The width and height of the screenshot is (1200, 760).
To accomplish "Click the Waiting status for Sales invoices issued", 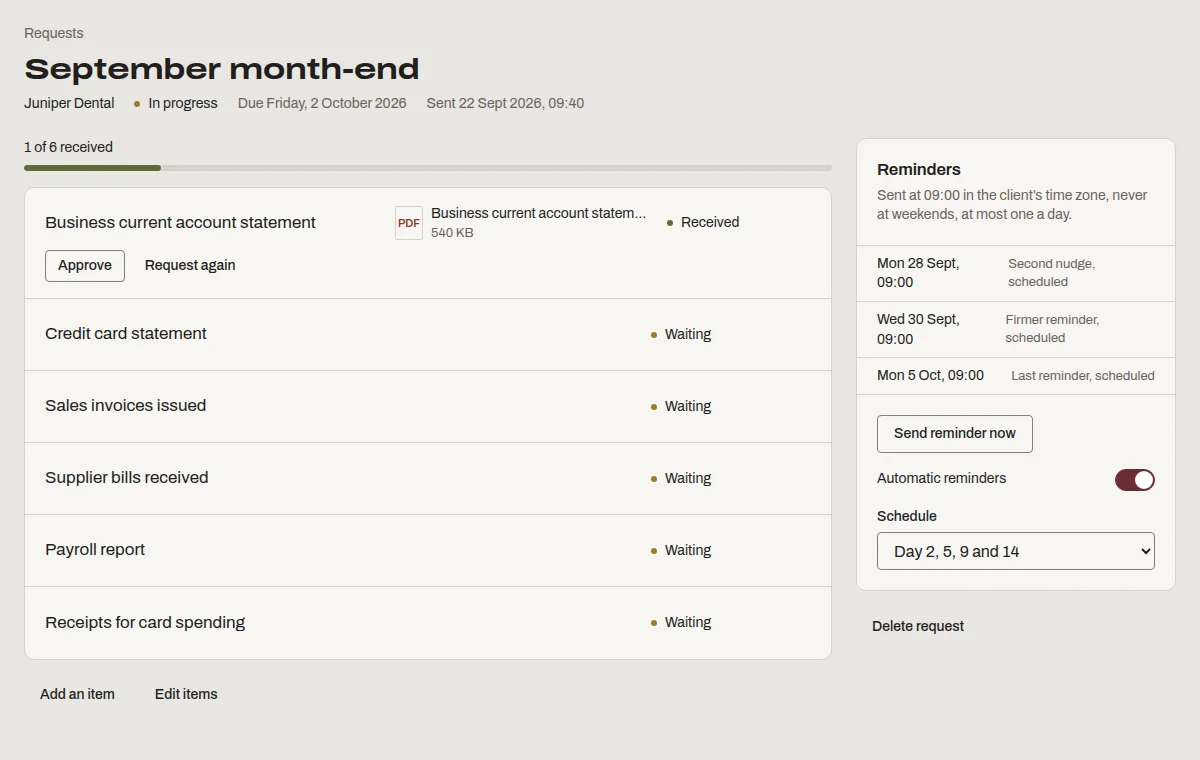I will point(681,407).
